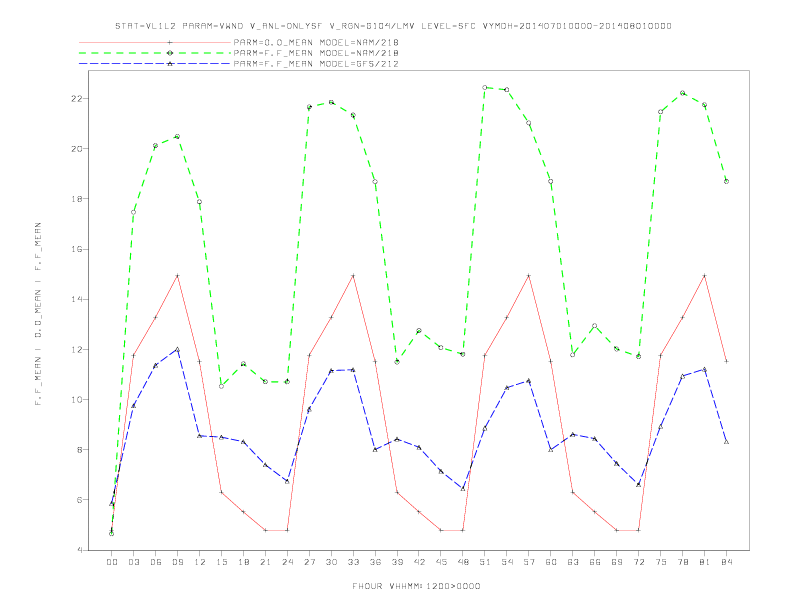Click x-axis tick label 27
Screen dimensions: 792x612
309,562
